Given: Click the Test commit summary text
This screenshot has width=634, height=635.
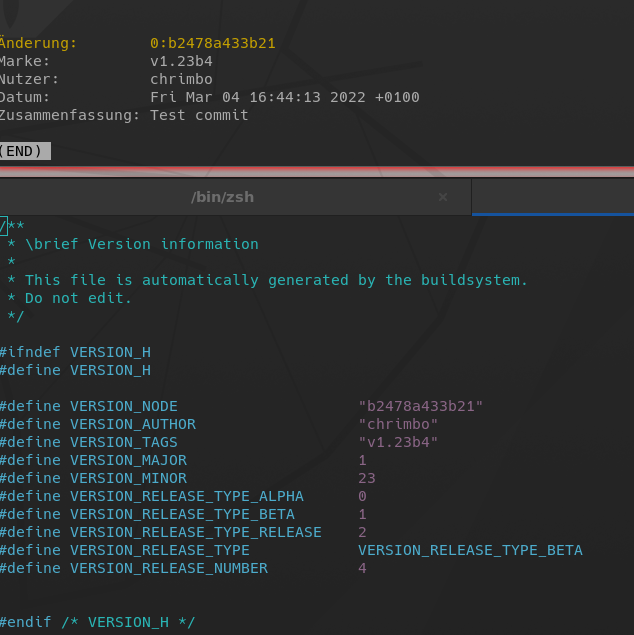Looking at the screenshot, I should point(199,115).
